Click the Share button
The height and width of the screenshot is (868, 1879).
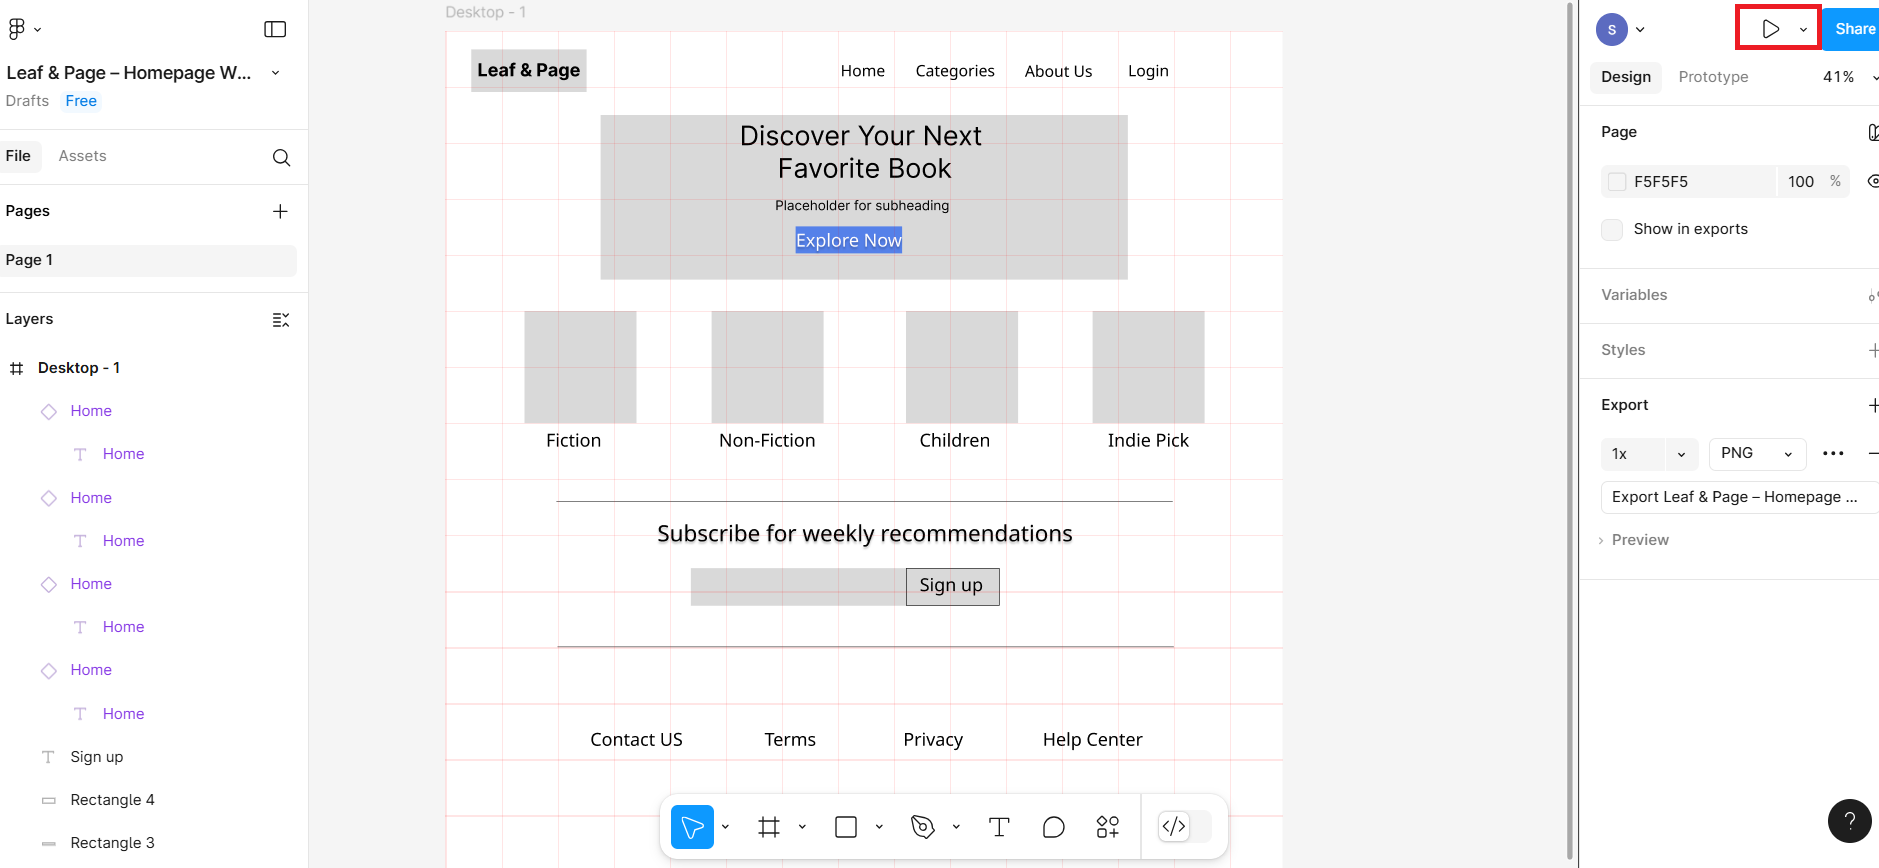point(1852,29)
